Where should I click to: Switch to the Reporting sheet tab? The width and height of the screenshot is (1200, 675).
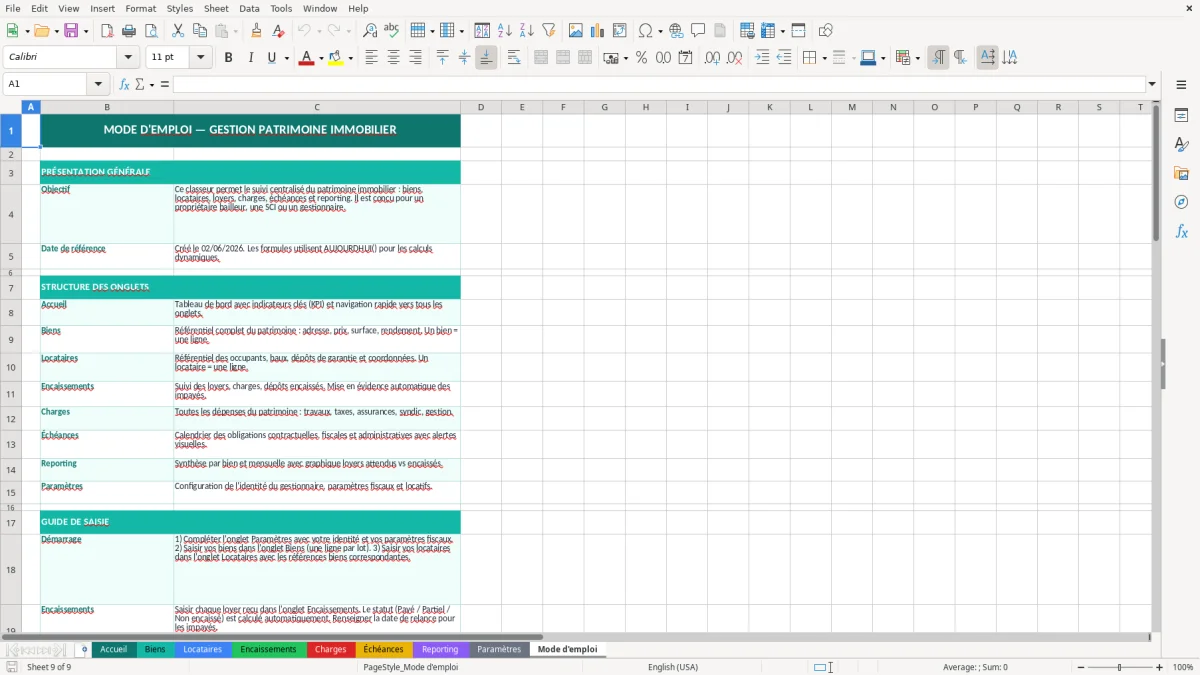(440, 649)
